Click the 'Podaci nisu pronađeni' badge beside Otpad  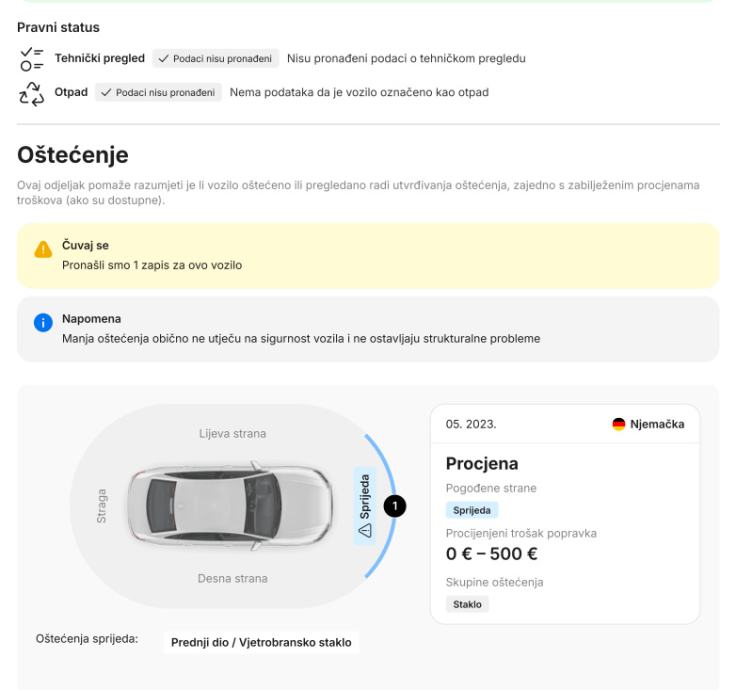[x=159, y=93]
